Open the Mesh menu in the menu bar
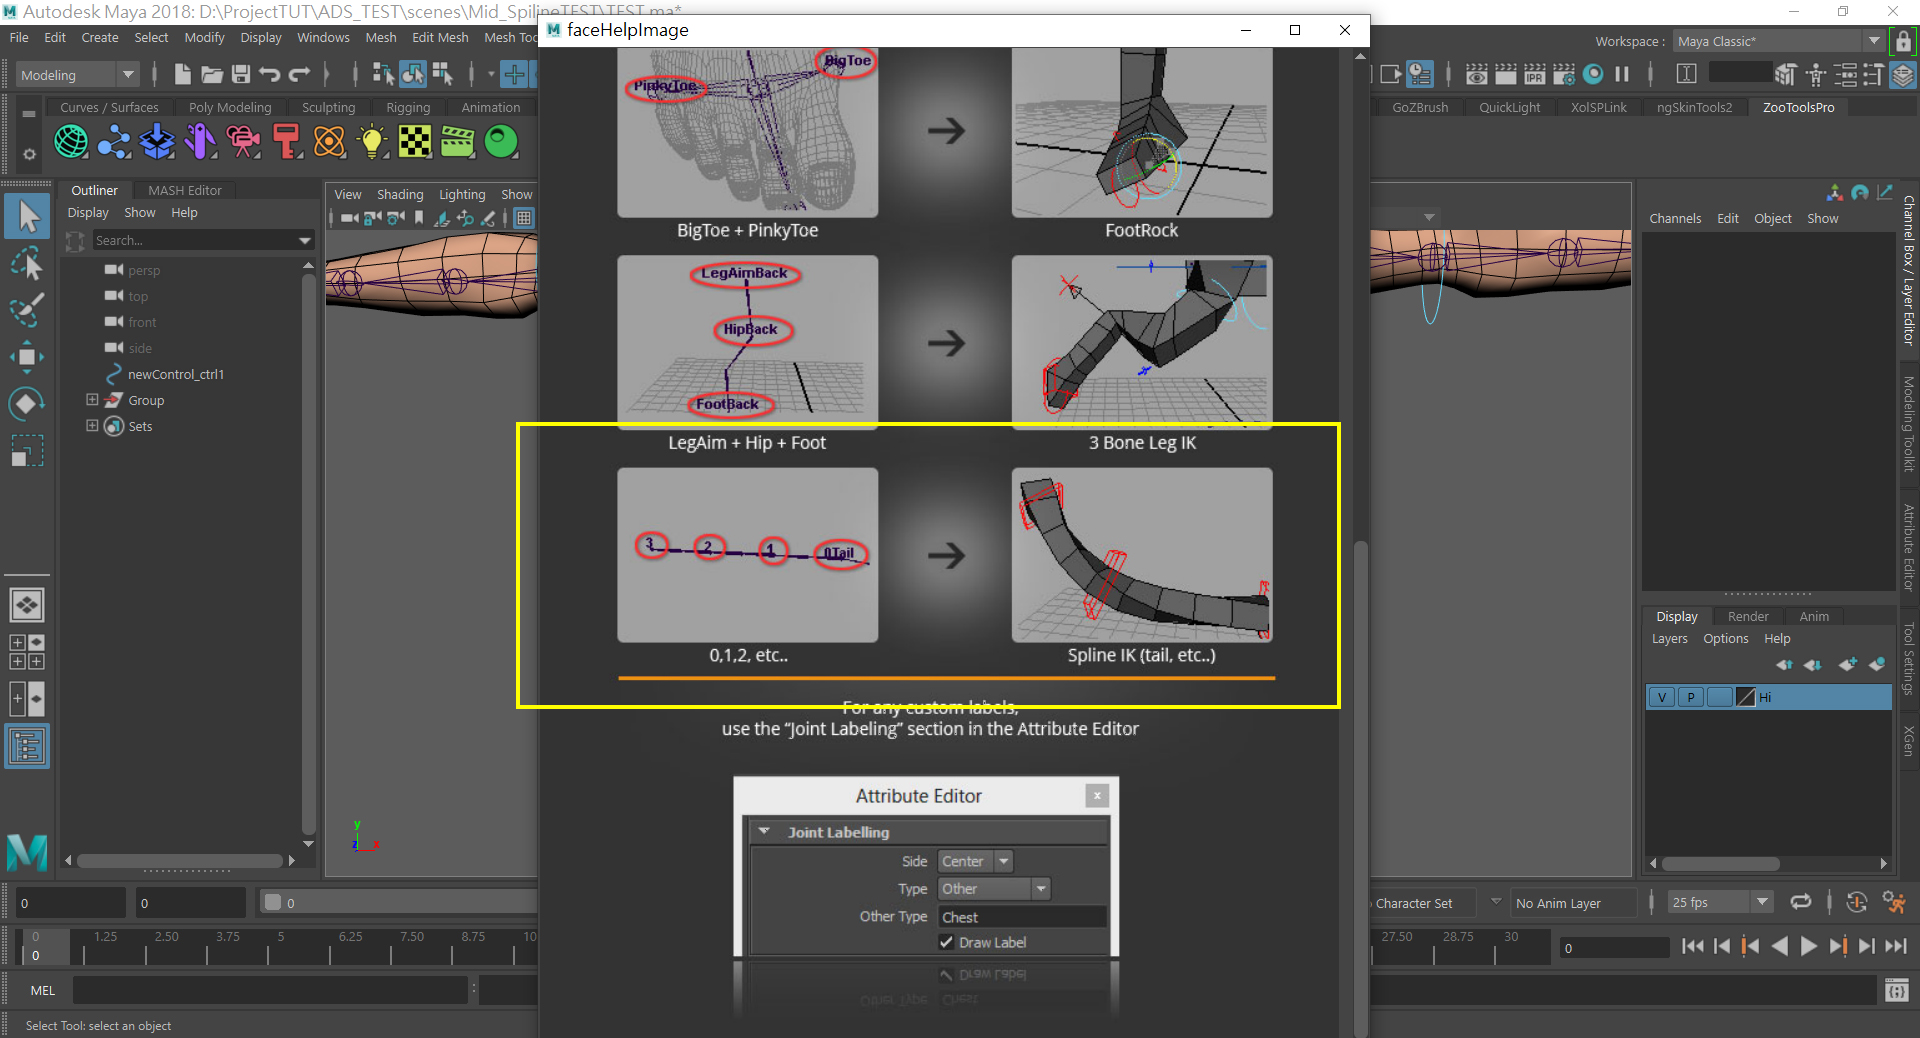Image resolution: width=1920 pixels, height=1038 pixels. tap(380, 37)
